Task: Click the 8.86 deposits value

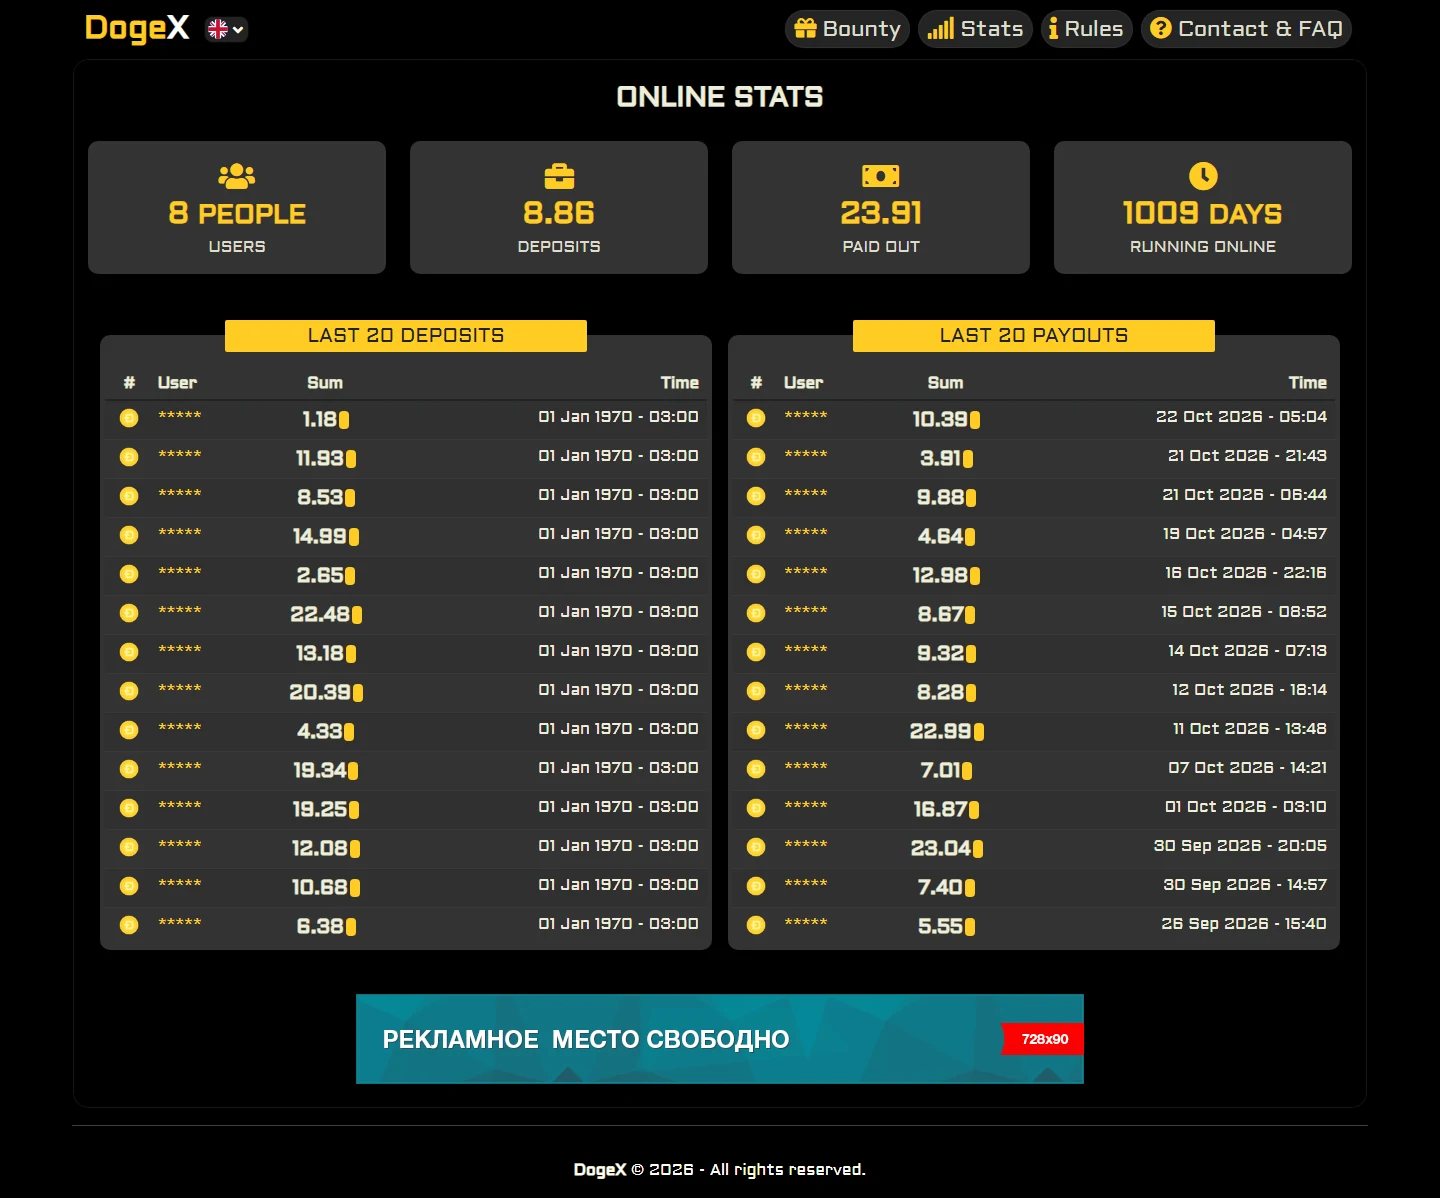Action: 559,213
